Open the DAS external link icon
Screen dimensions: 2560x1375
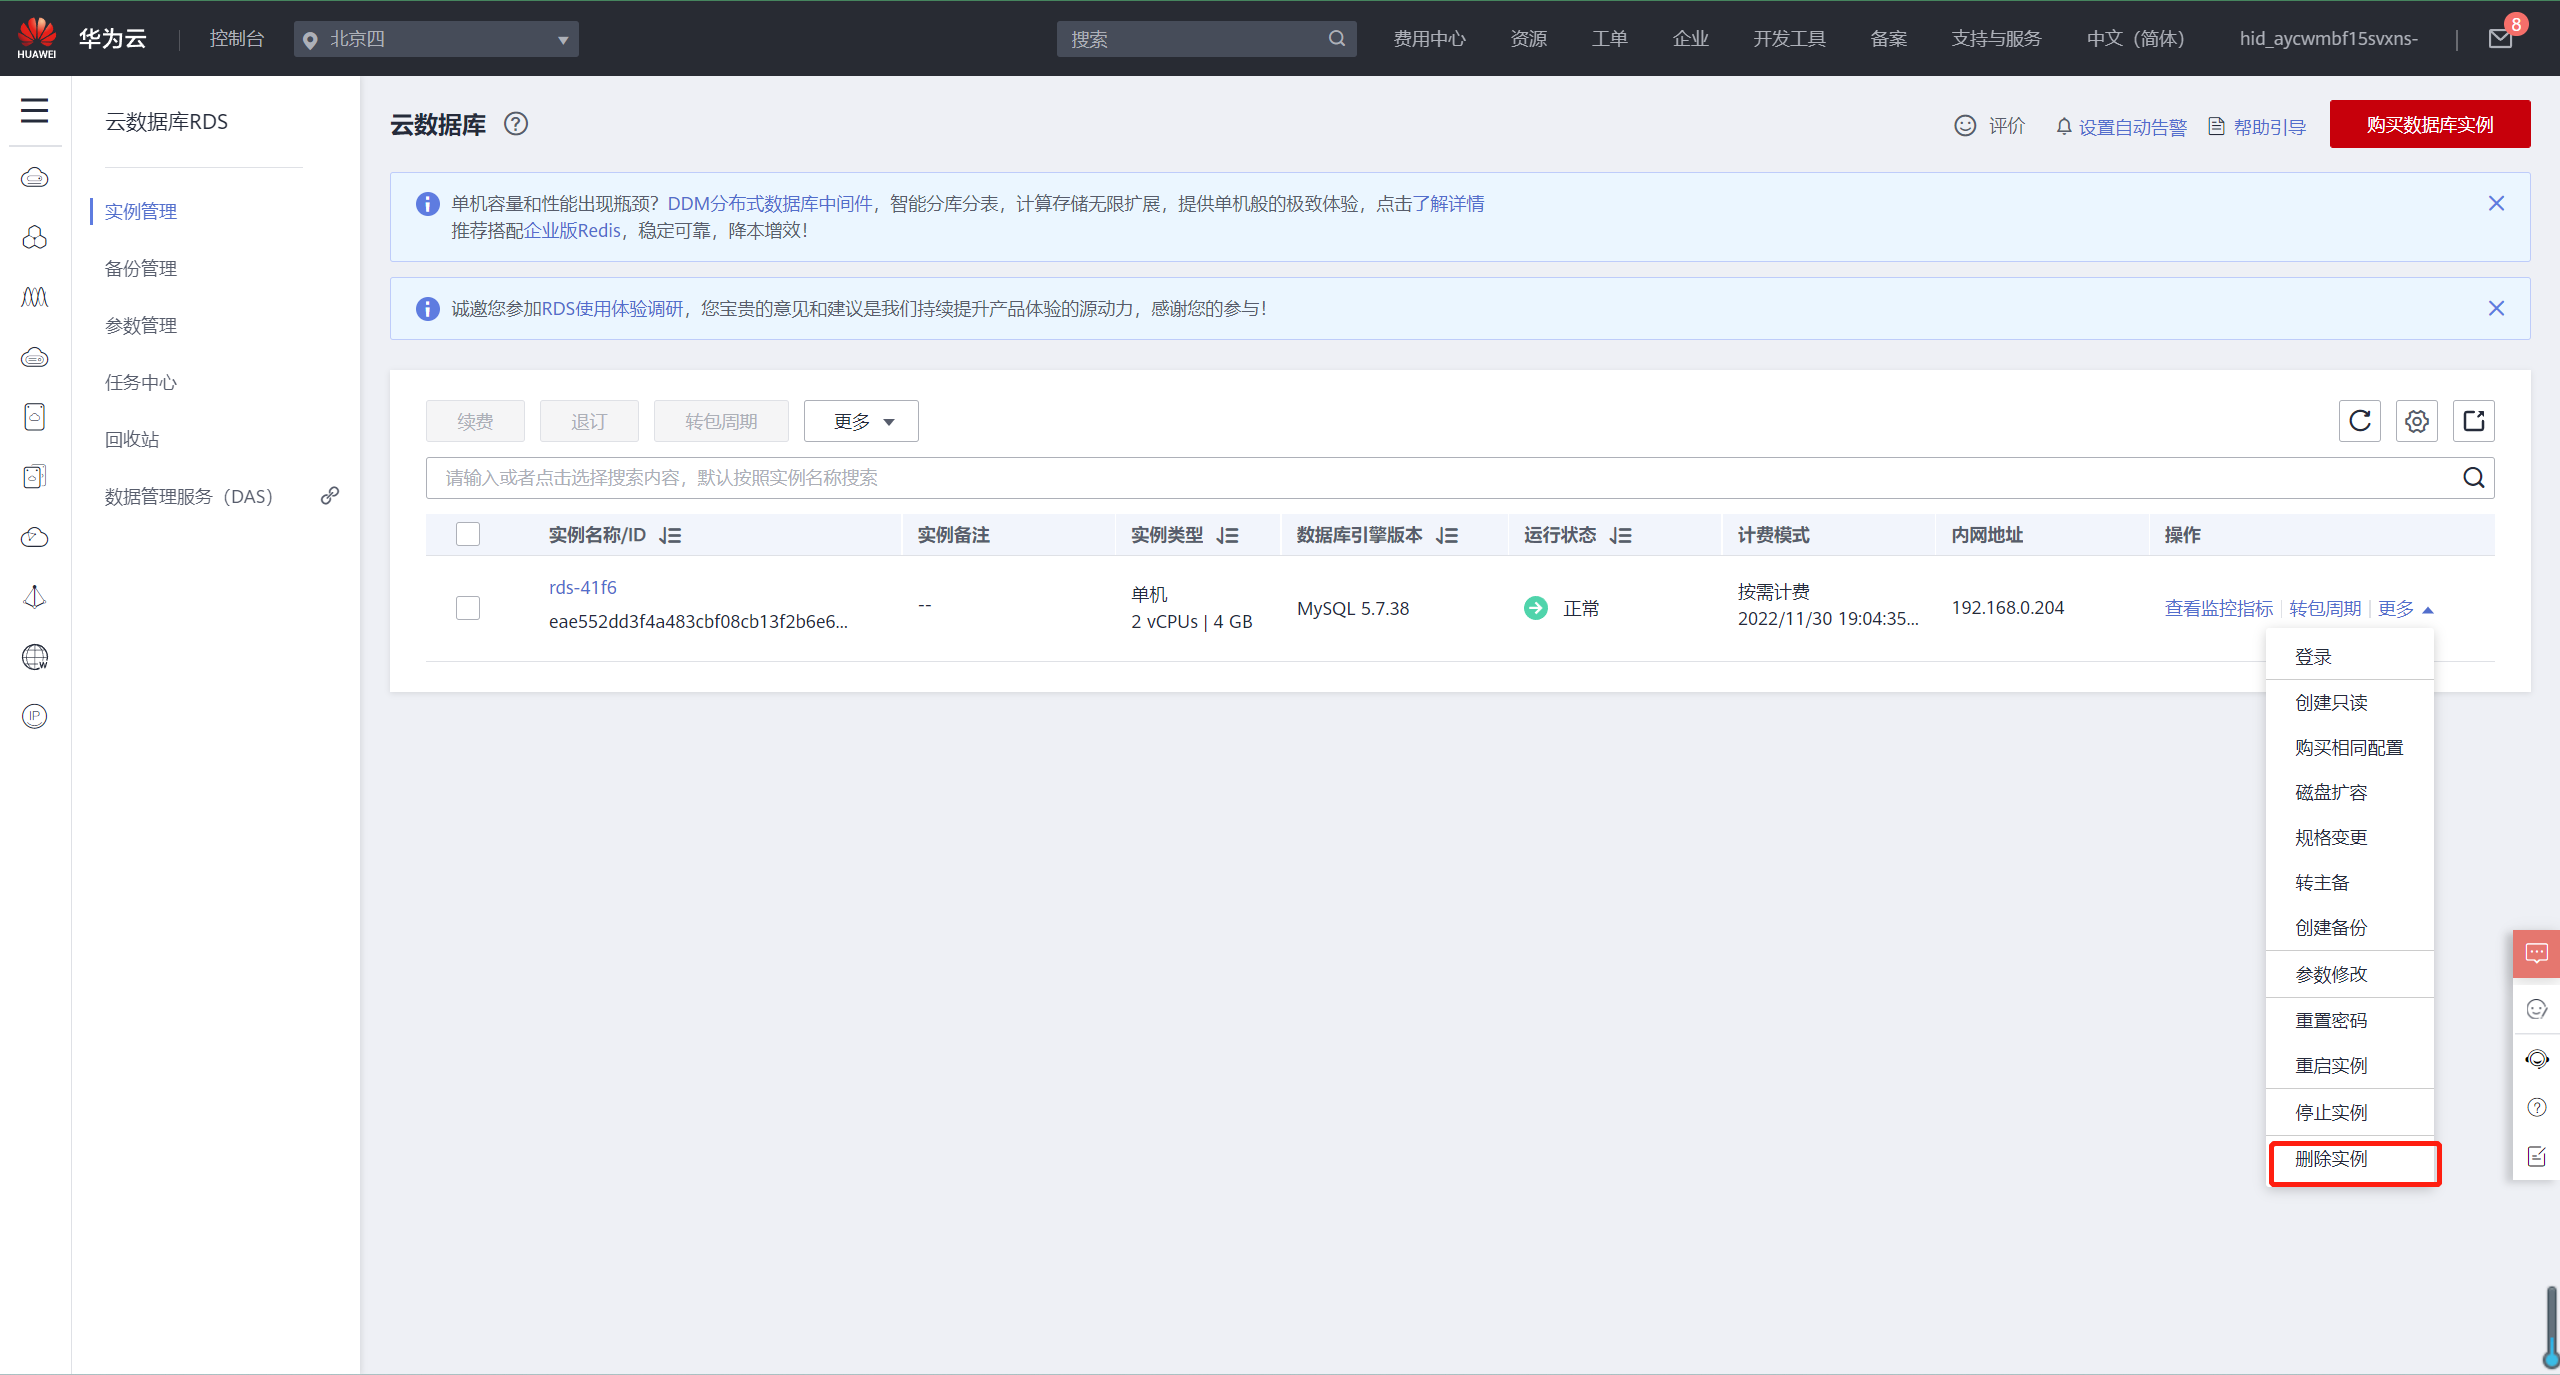329,496
